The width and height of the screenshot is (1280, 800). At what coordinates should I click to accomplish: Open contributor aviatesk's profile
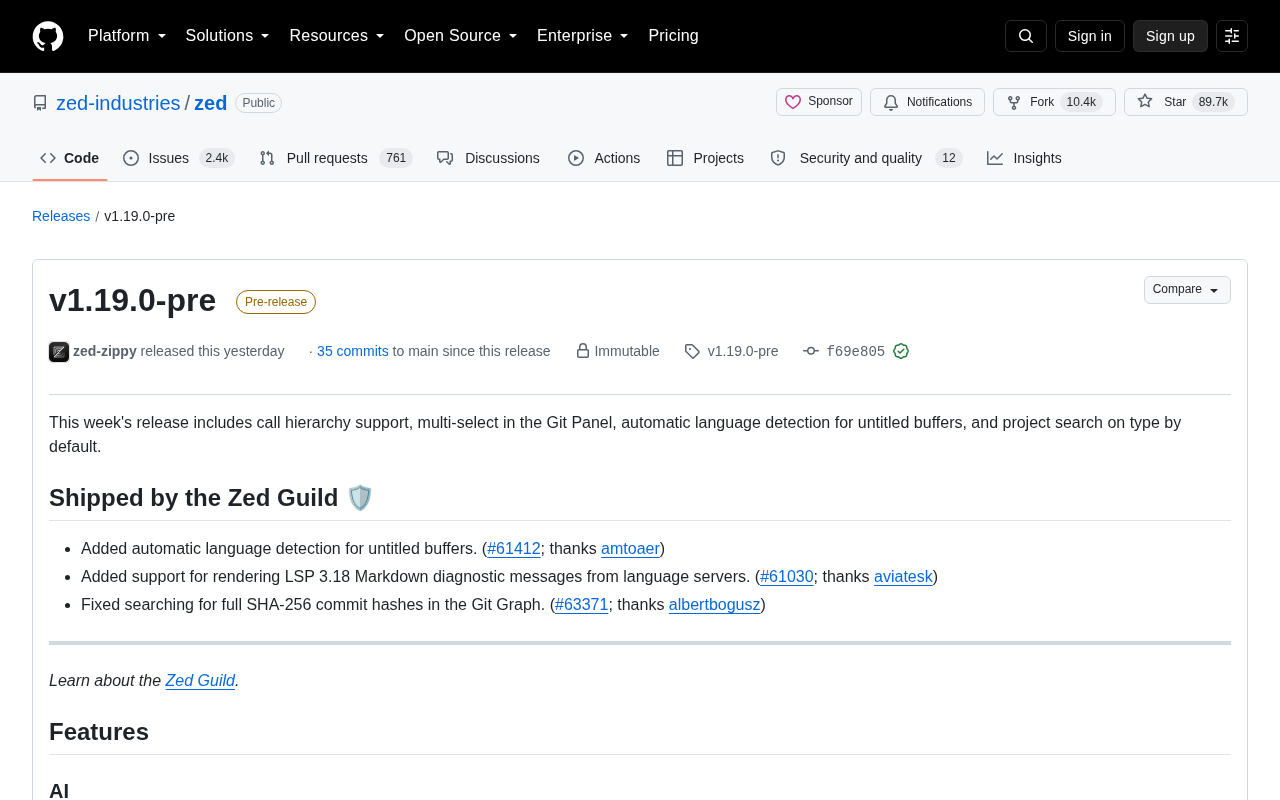click(903, 577)
